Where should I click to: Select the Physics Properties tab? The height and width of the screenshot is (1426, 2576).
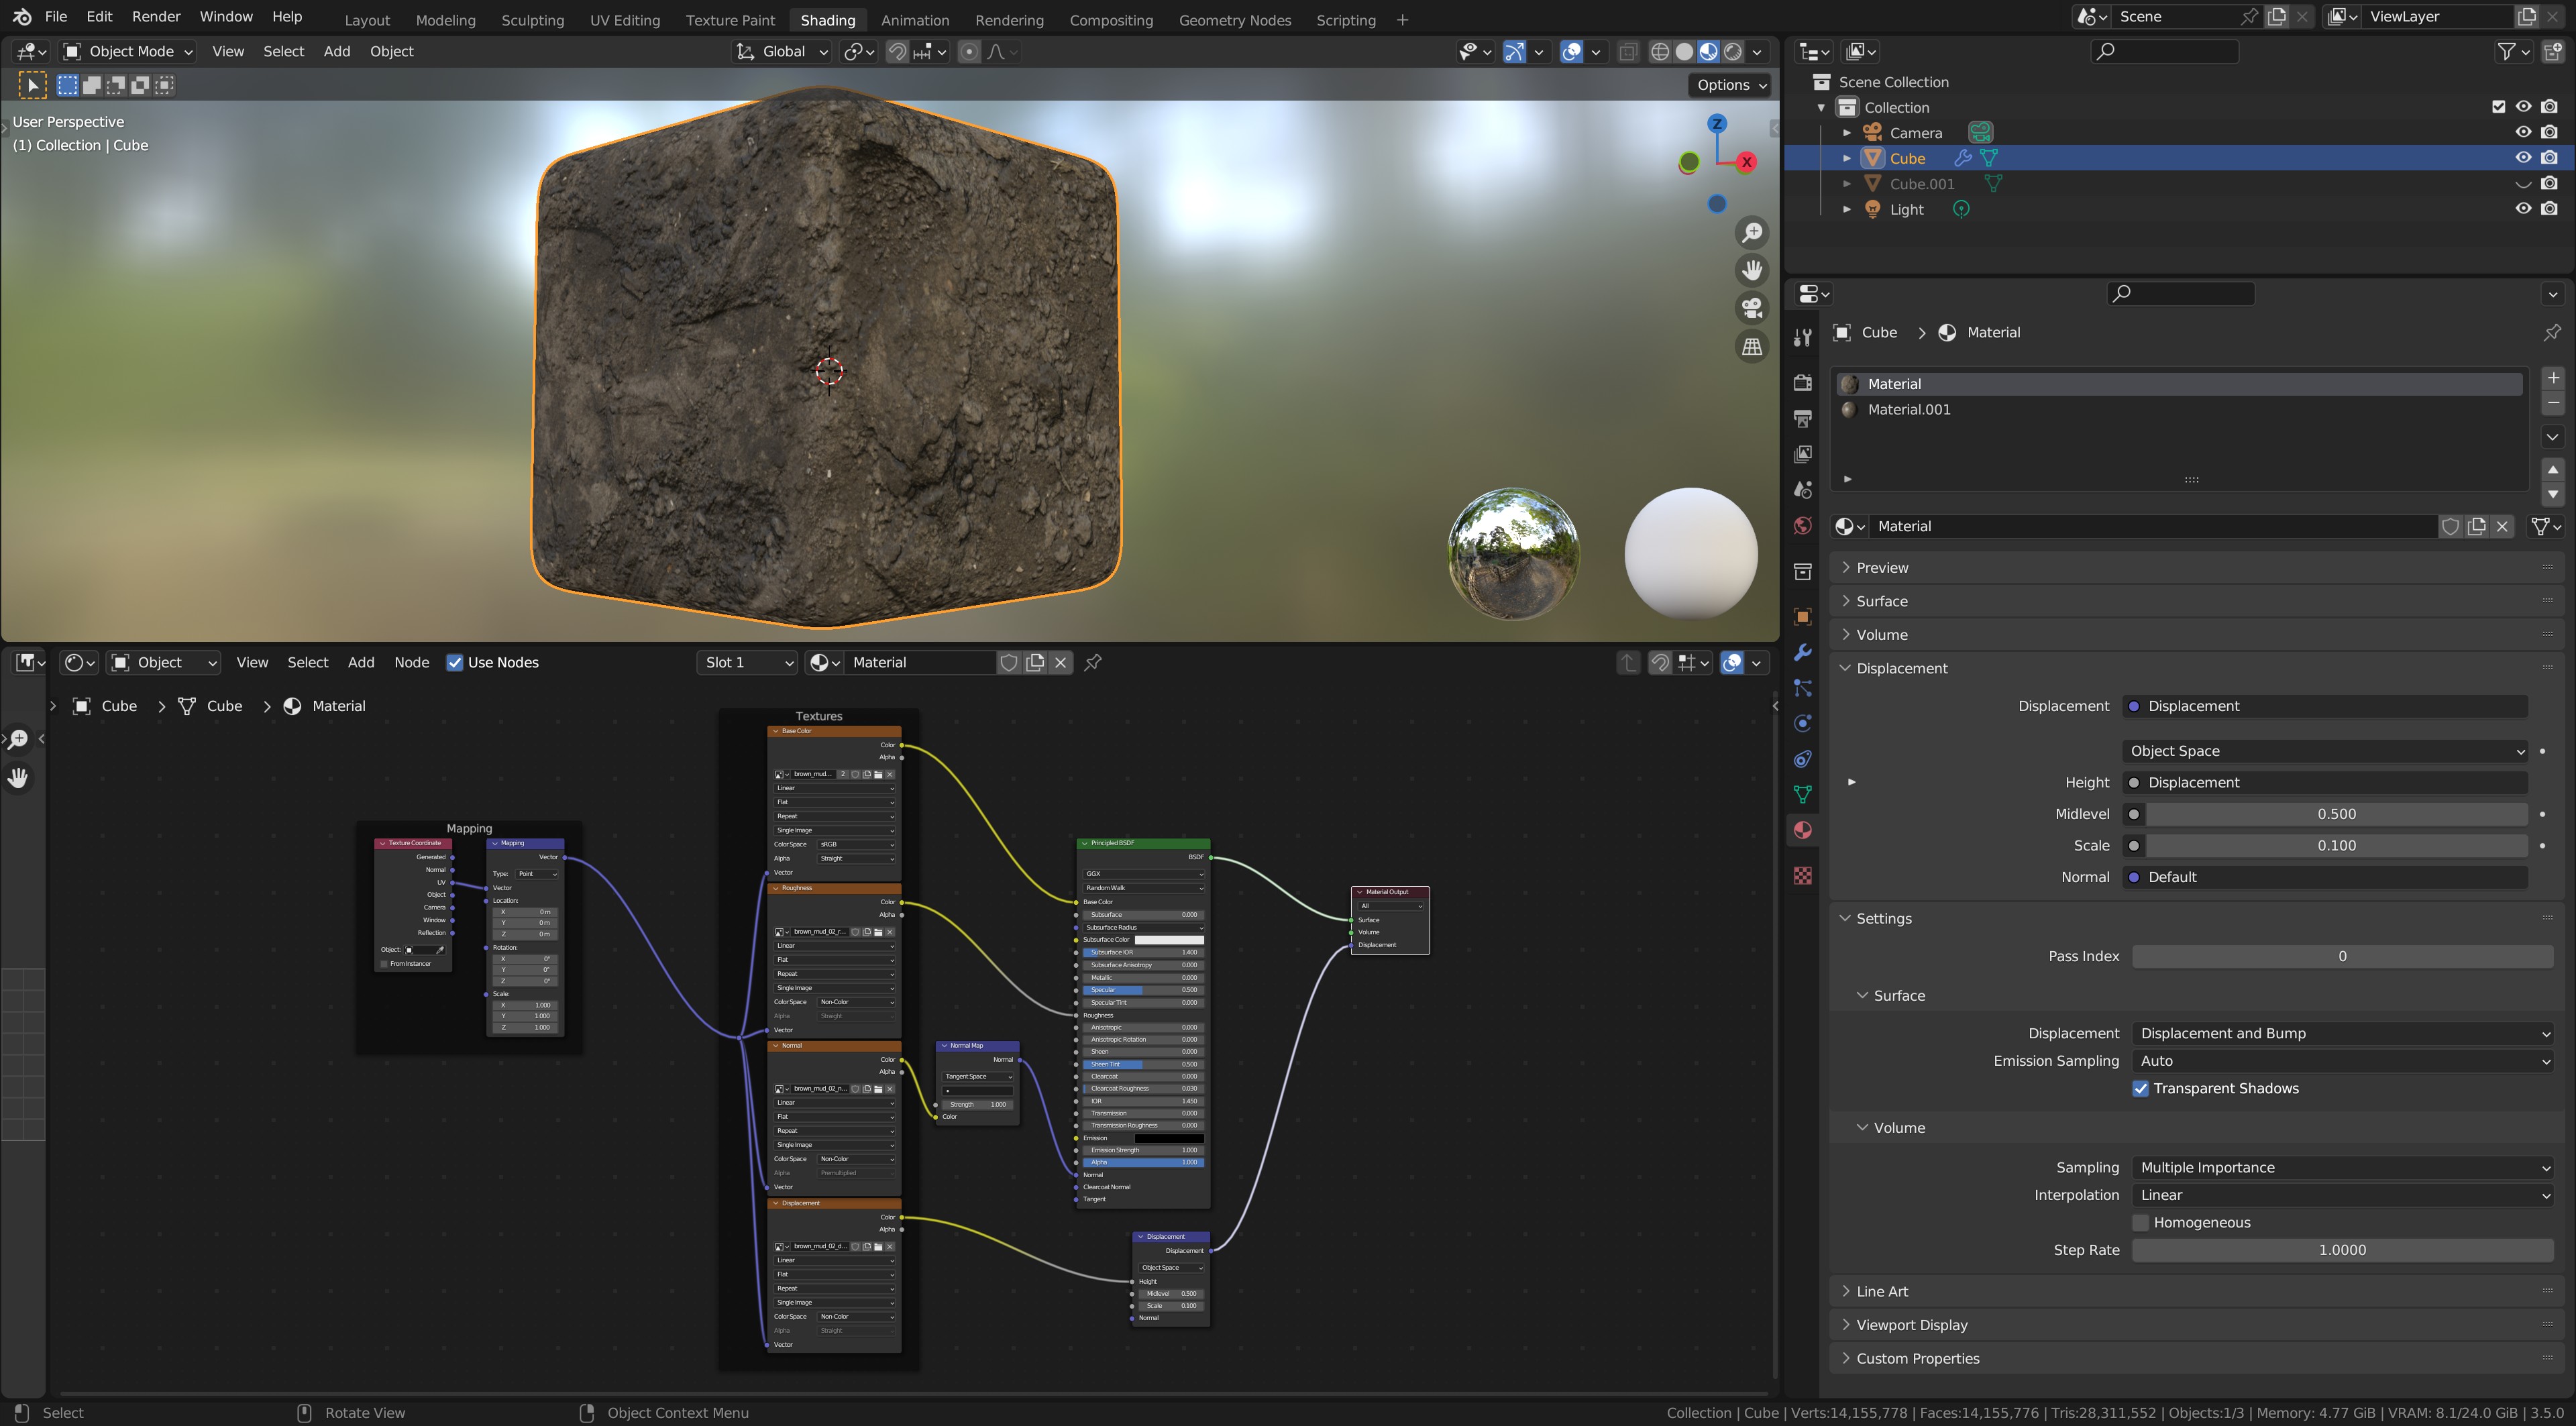(x=1802, y=723)
